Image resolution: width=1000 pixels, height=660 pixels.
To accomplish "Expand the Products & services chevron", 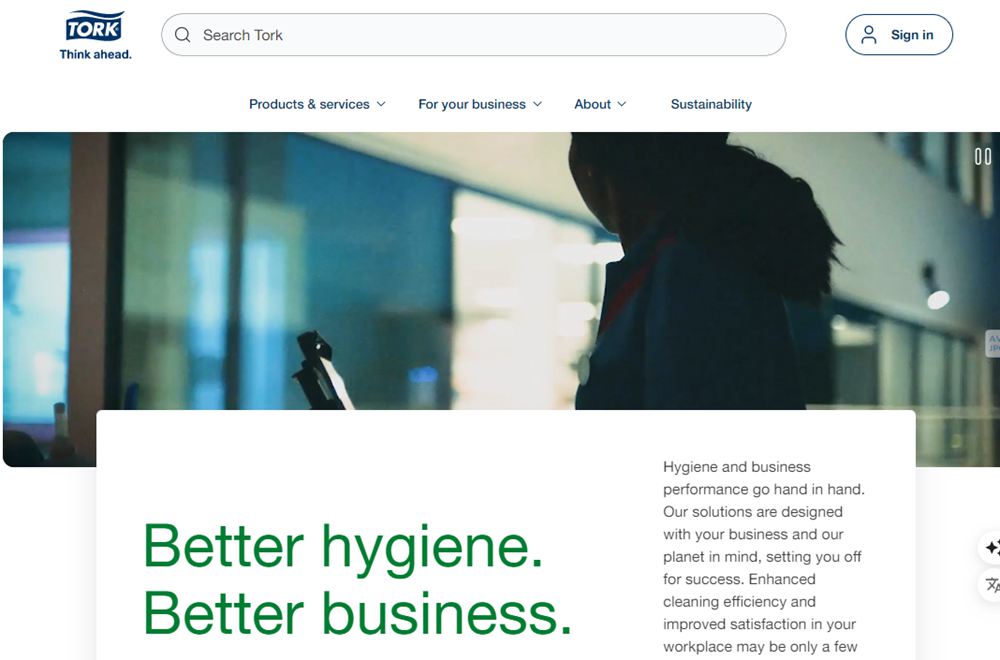I will (x=381, y=104).
